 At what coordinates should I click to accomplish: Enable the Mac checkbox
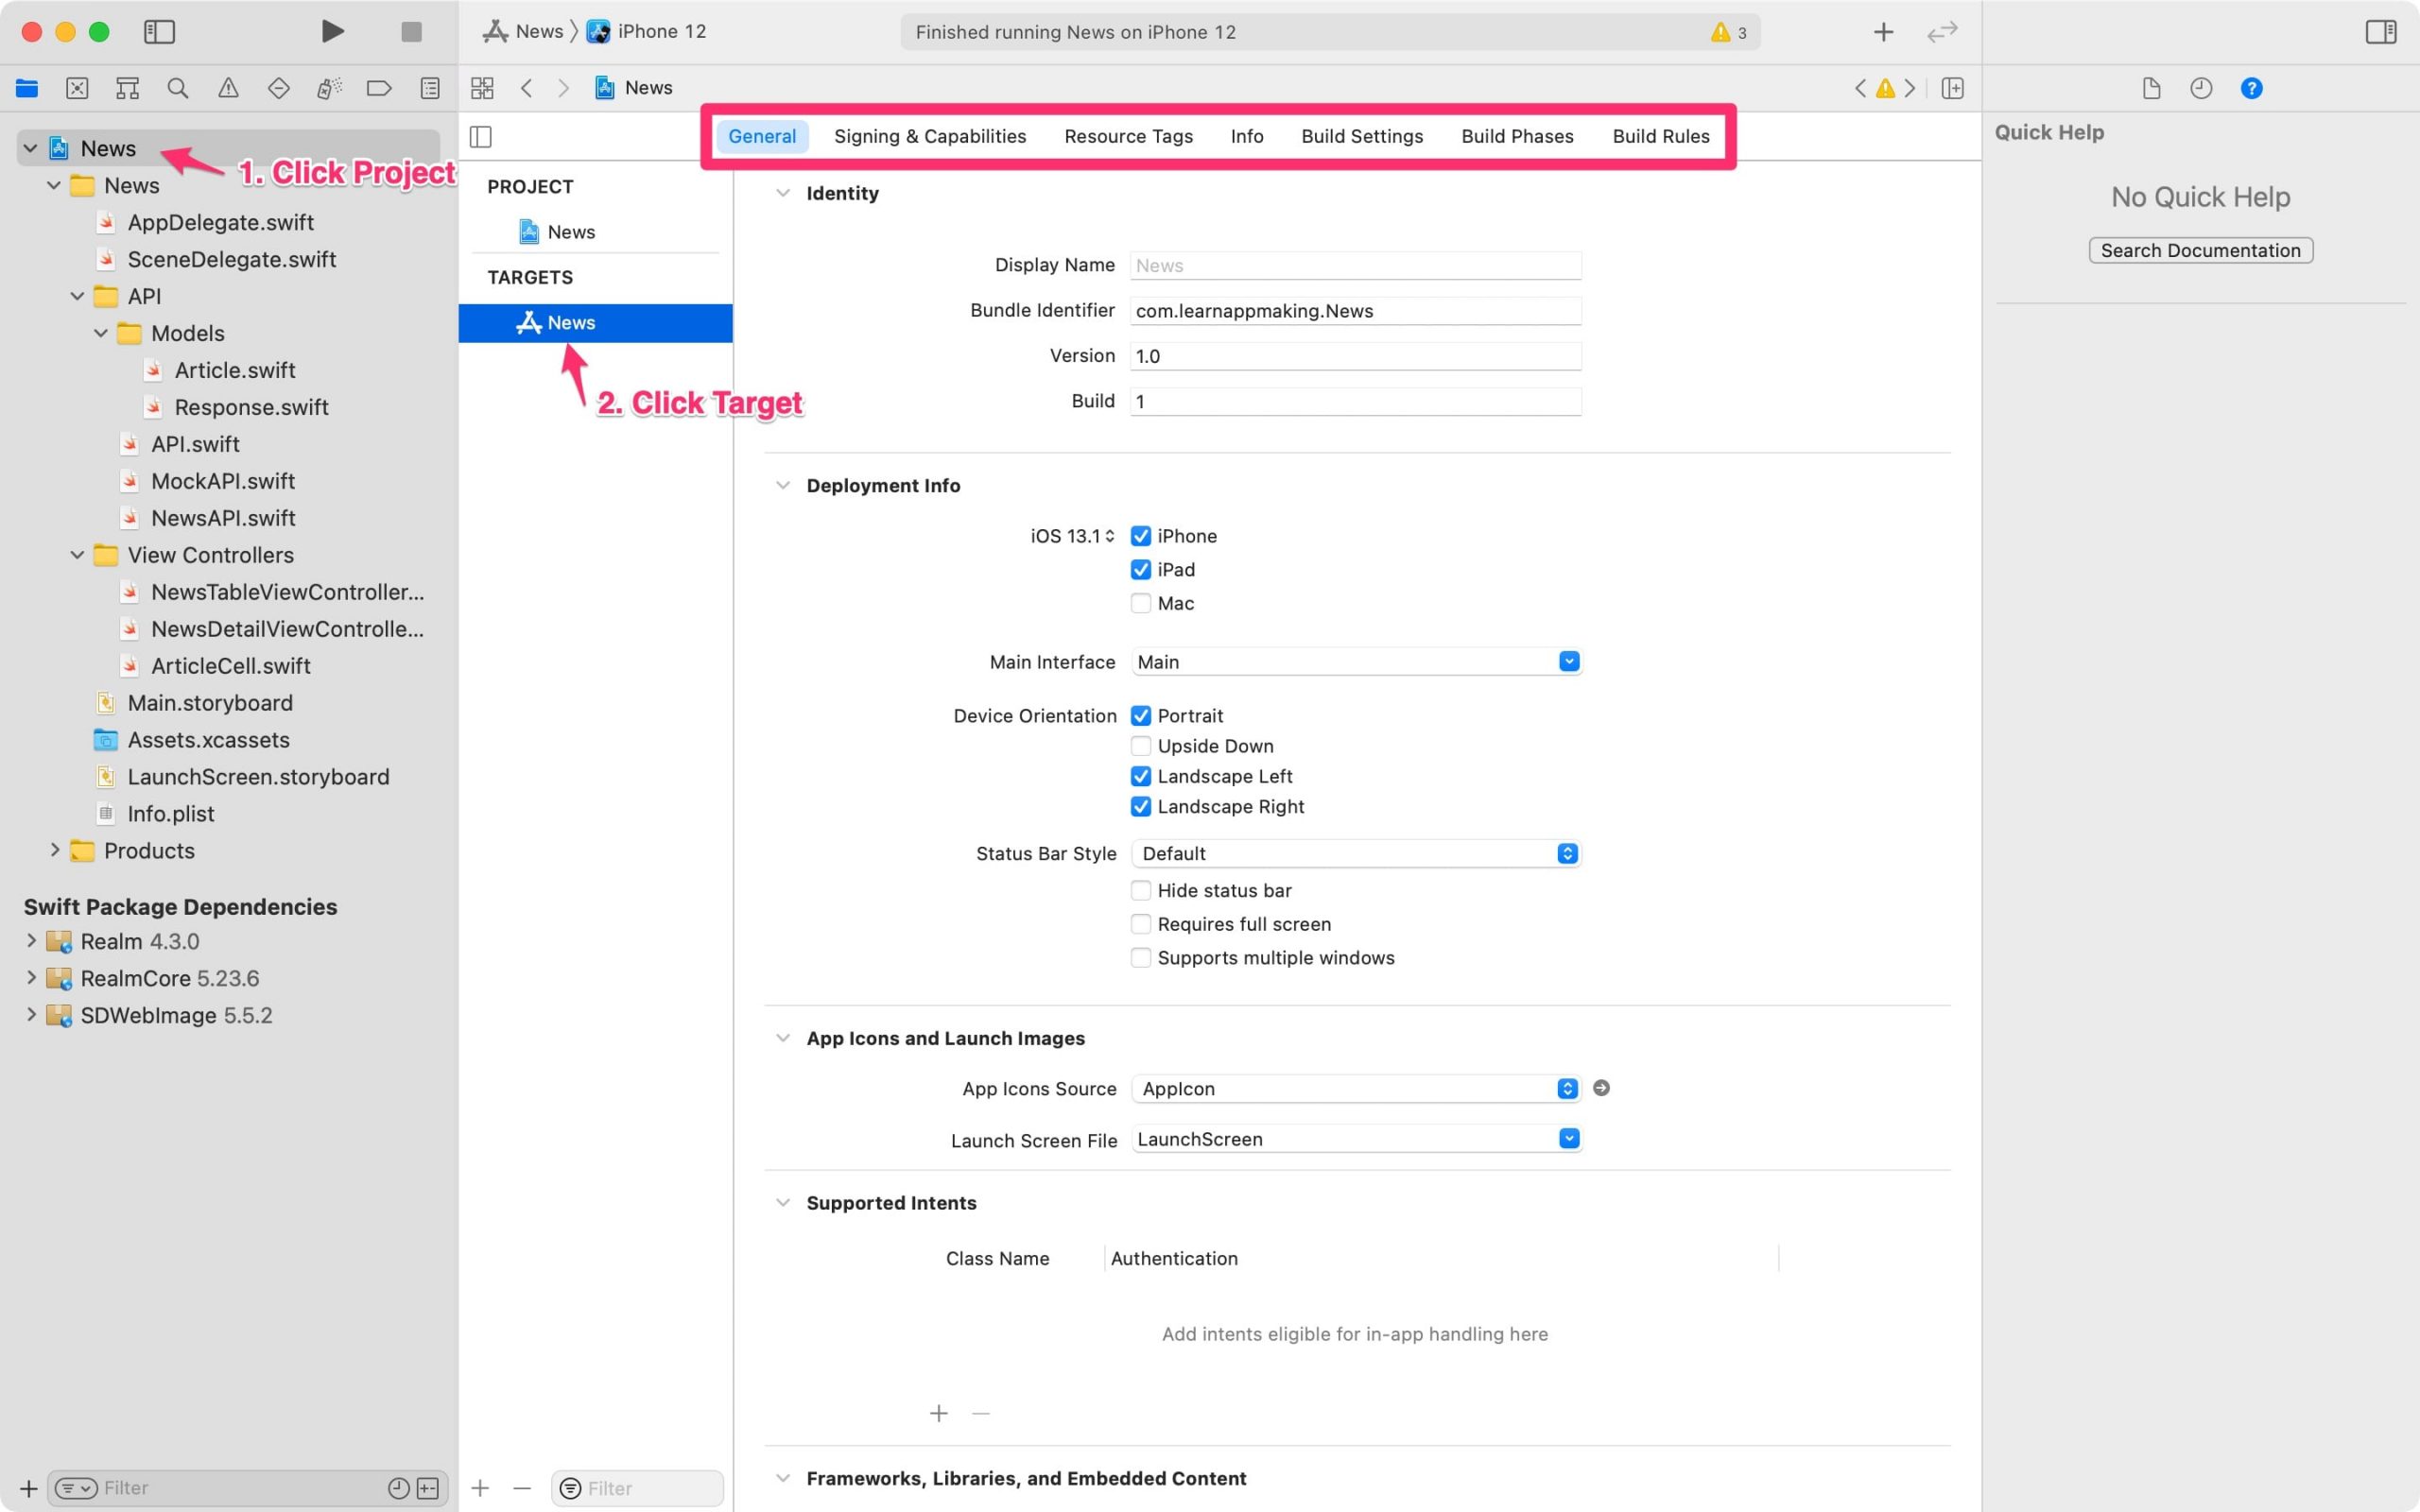pos(1140,603)
